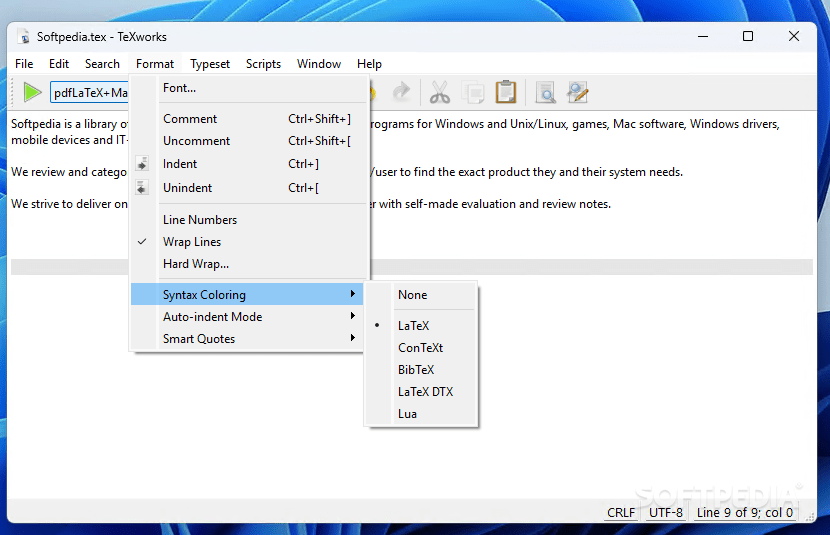Open the Help menu

click(x=369, y=64)
